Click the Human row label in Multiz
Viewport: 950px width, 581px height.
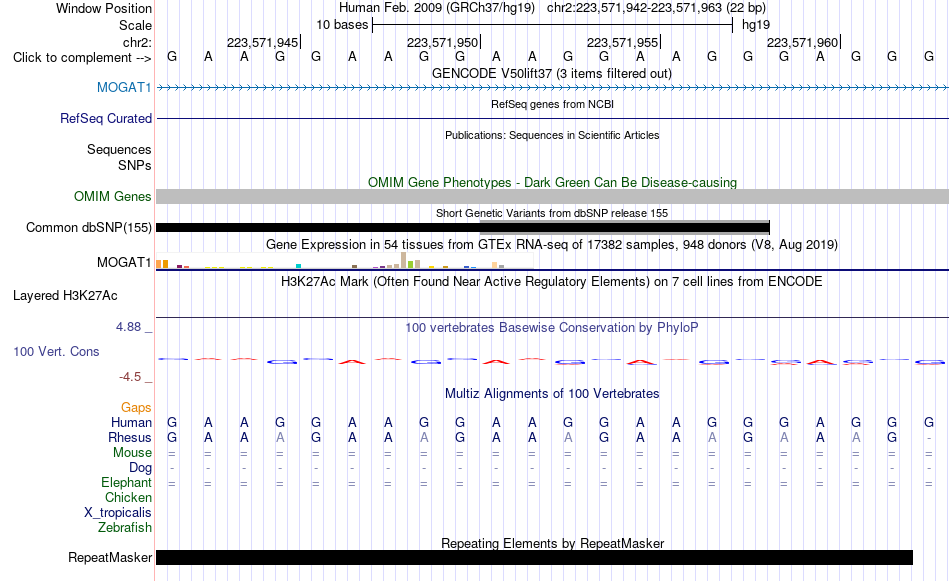pos(131,422)
